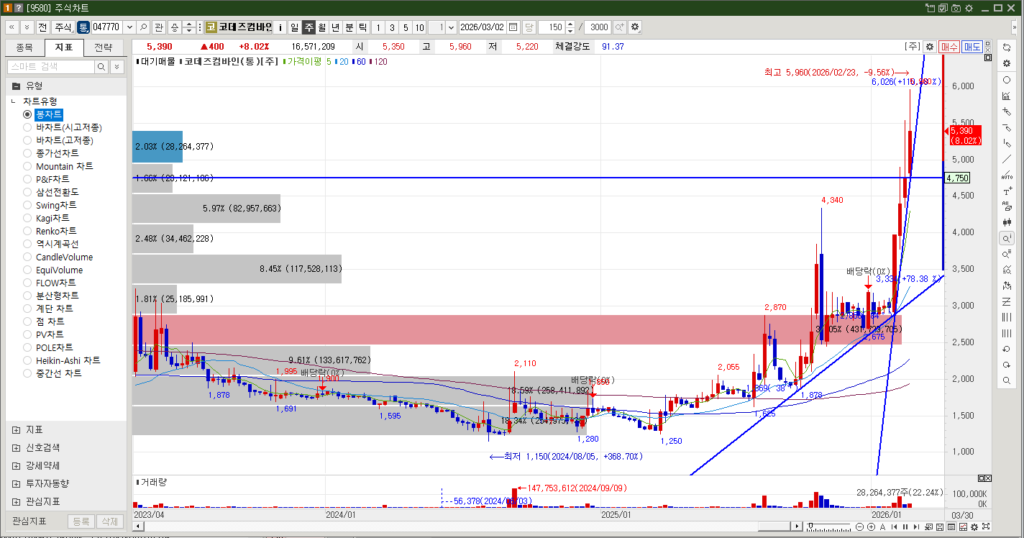Switch to the 종목 tab
1024x538 pixels.
point(25,47)
